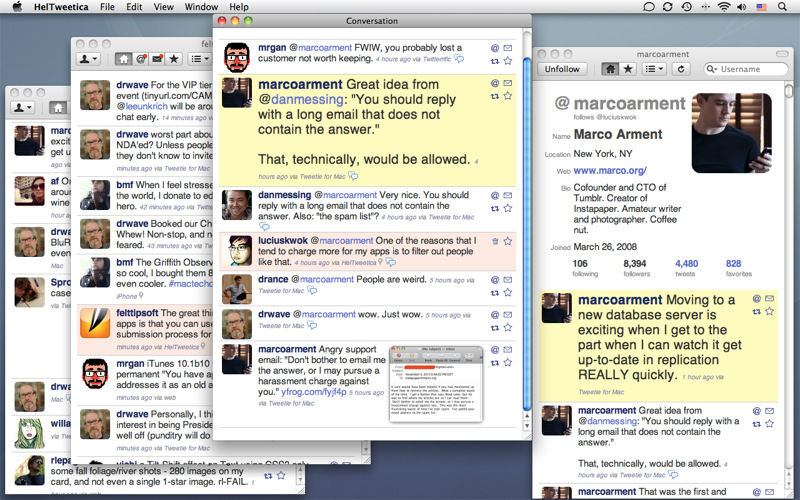Open the HelTweetica application menu
The height and width of the screenshot is (500, 800).
[61, 7]
